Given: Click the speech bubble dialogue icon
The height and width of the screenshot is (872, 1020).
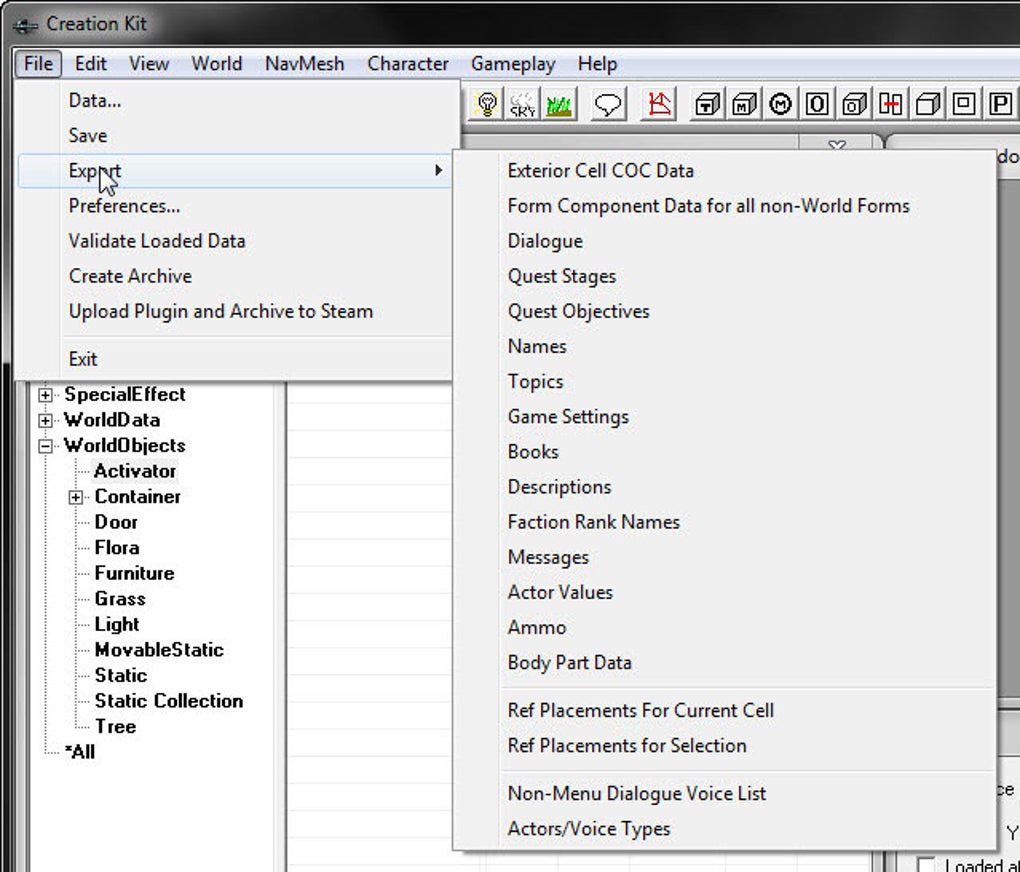Looking at the screenshot, I should (x=608, y=104).
